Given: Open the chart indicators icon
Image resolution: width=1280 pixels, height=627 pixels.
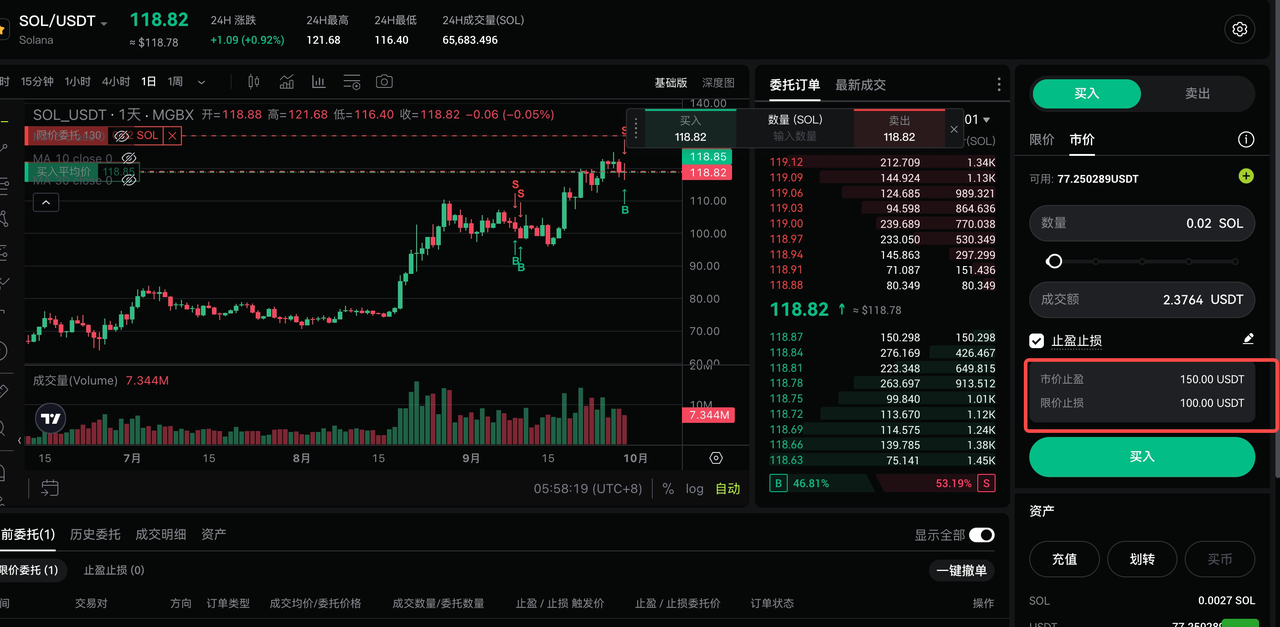Looking at the screenshot, I should click(x=286, y=82).
